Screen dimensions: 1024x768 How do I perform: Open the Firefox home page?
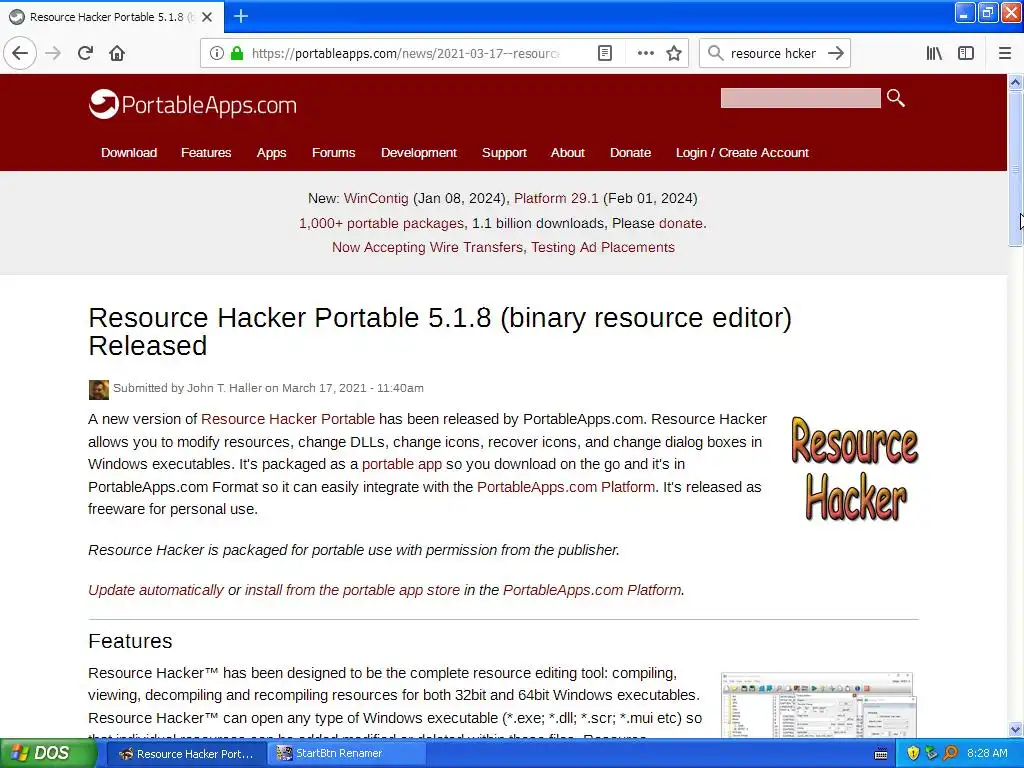117,53
